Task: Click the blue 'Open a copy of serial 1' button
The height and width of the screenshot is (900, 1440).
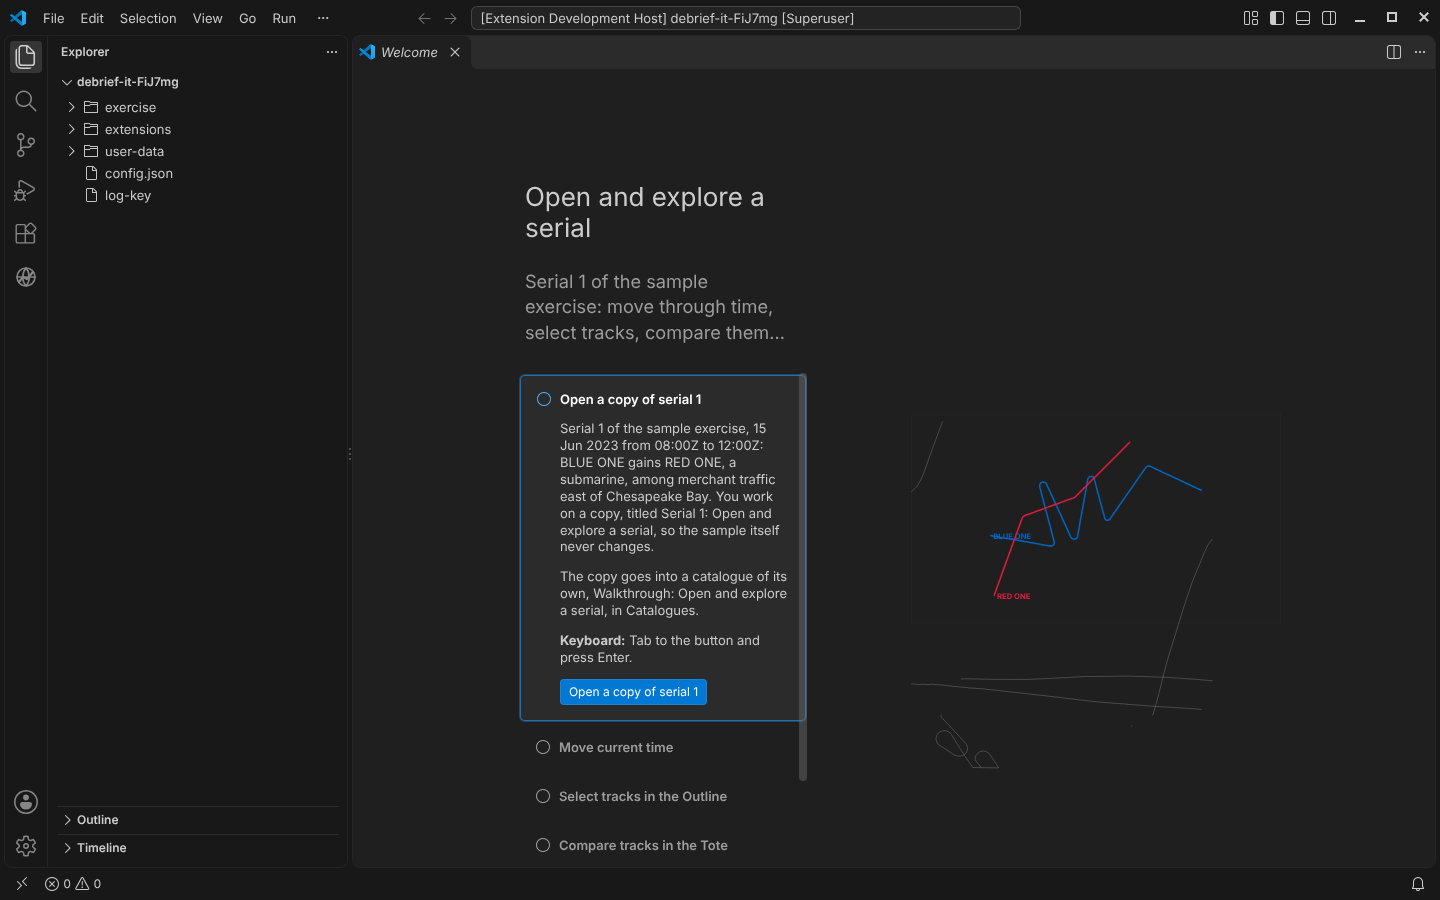Action: tap(633, 692)
